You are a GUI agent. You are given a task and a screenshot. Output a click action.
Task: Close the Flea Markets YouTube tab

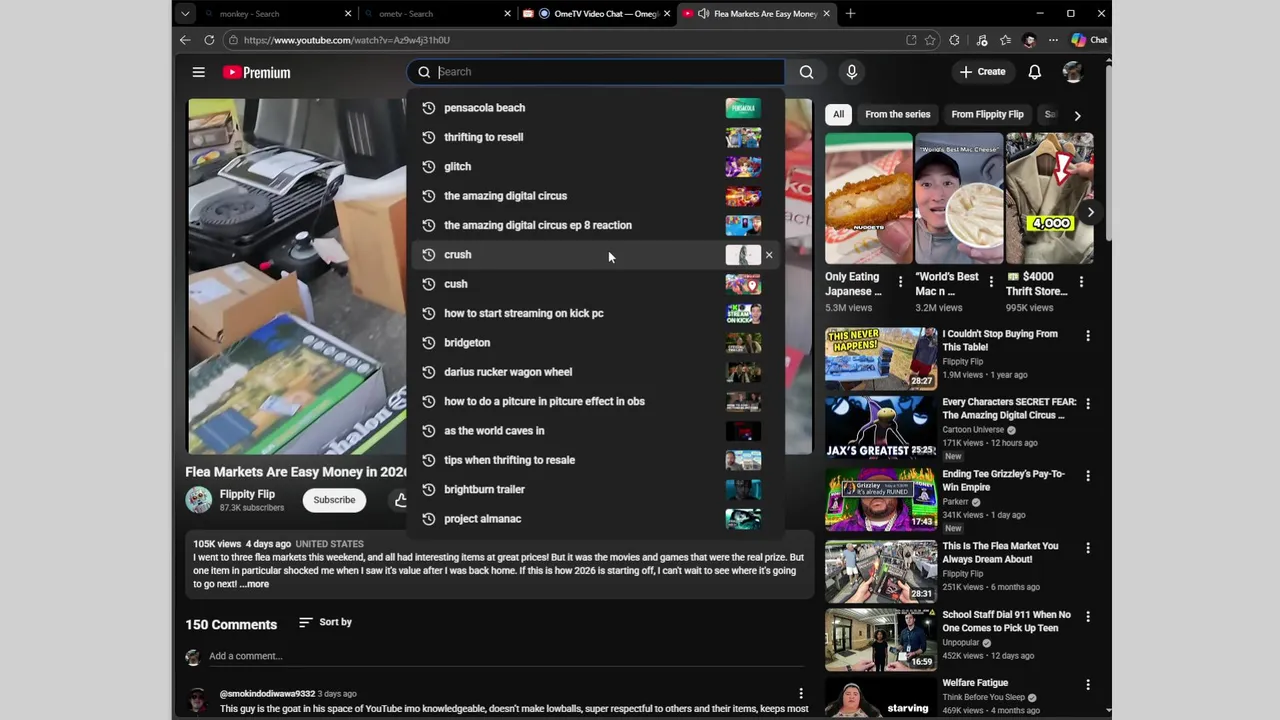point(827,14)
